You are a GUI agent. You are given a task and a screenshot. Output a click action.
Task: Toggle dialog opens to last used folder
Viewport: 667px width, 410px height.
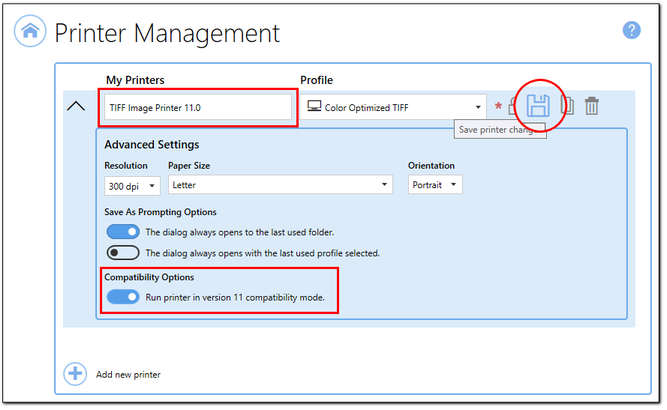coord(123,232)
